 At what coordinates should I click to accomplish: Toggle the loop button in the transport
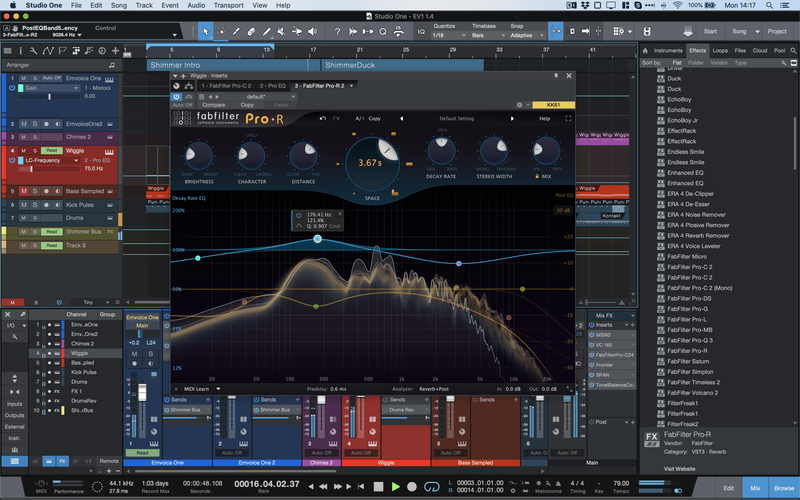pos(432,486)
